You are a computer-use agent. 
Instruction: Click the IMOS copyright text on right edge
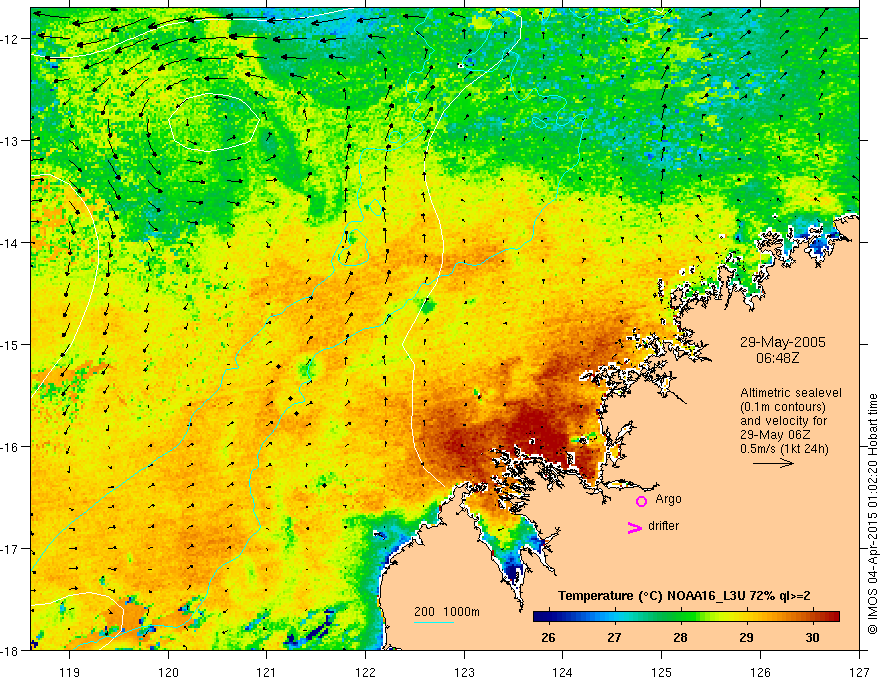click(x=873, y=514)
